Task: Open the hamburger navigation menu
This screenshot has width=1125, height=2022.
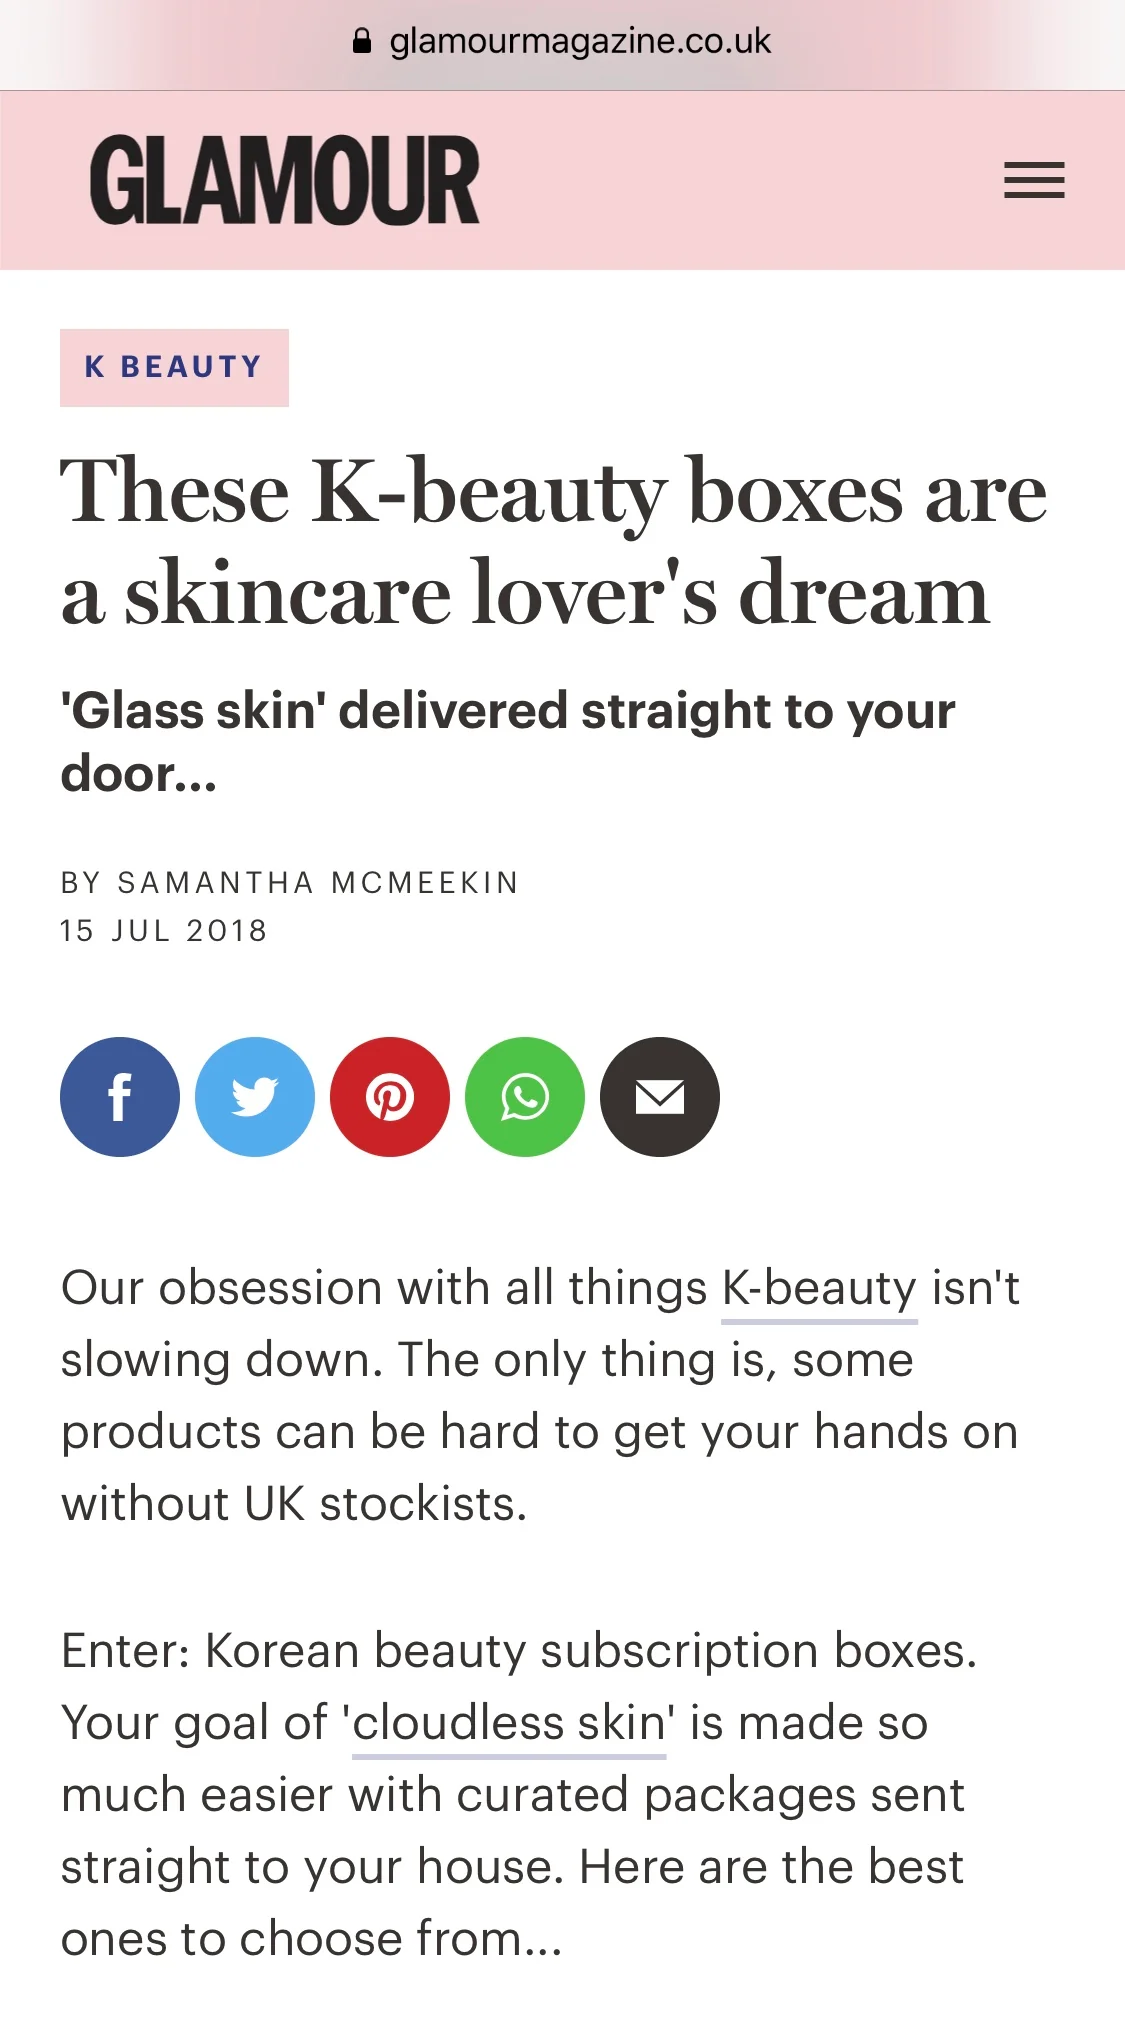Action: pos(1034,180)
